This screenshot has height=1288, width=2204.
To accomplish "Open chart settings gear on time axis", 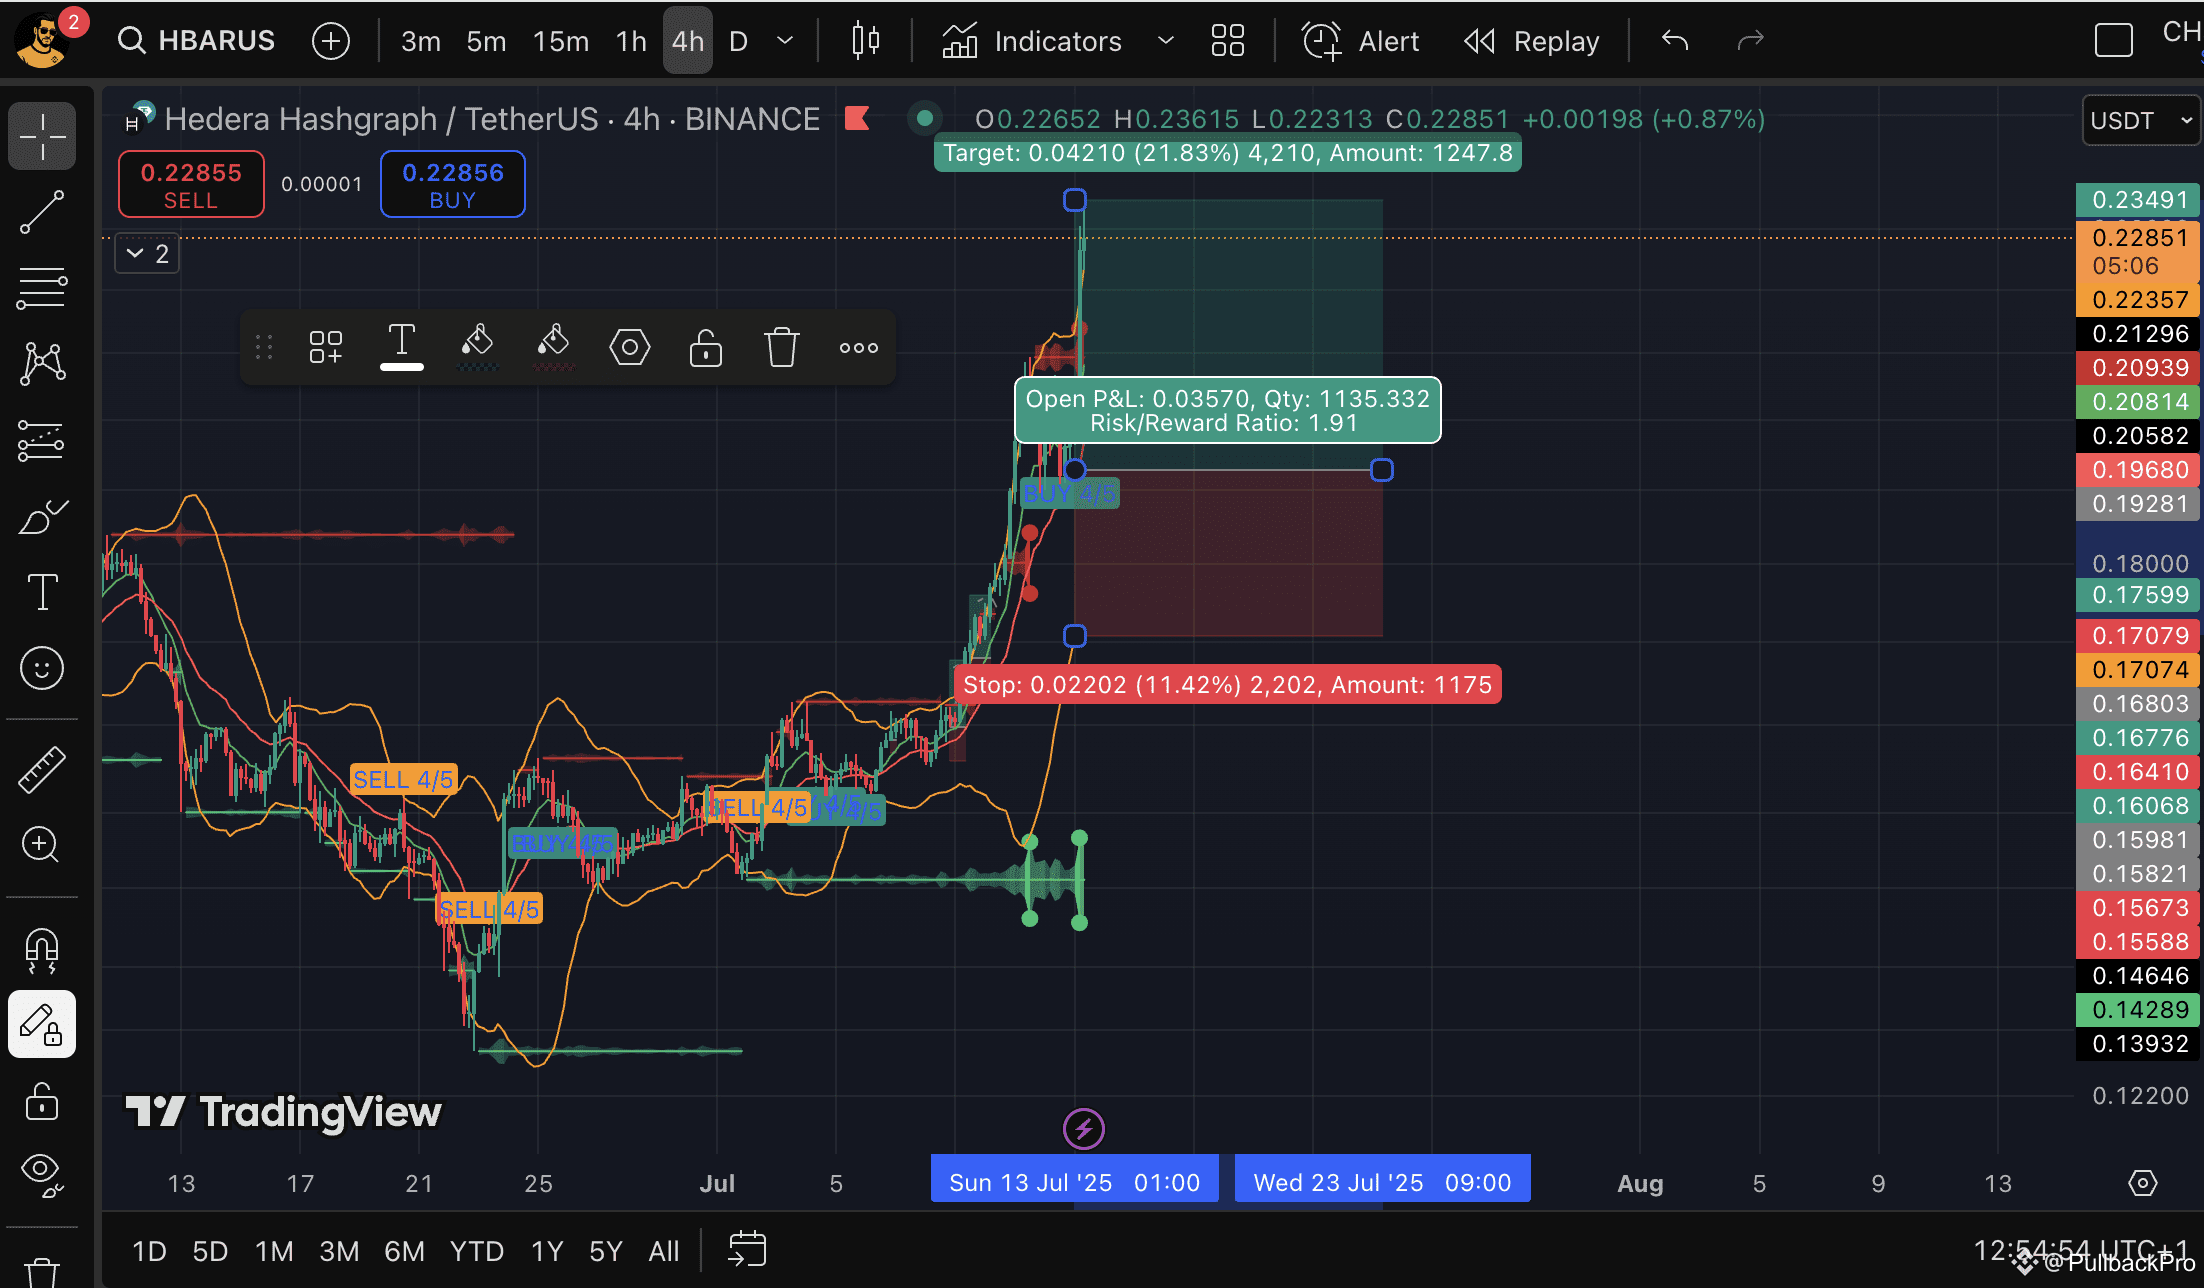I will (x=2143, y=1183).
